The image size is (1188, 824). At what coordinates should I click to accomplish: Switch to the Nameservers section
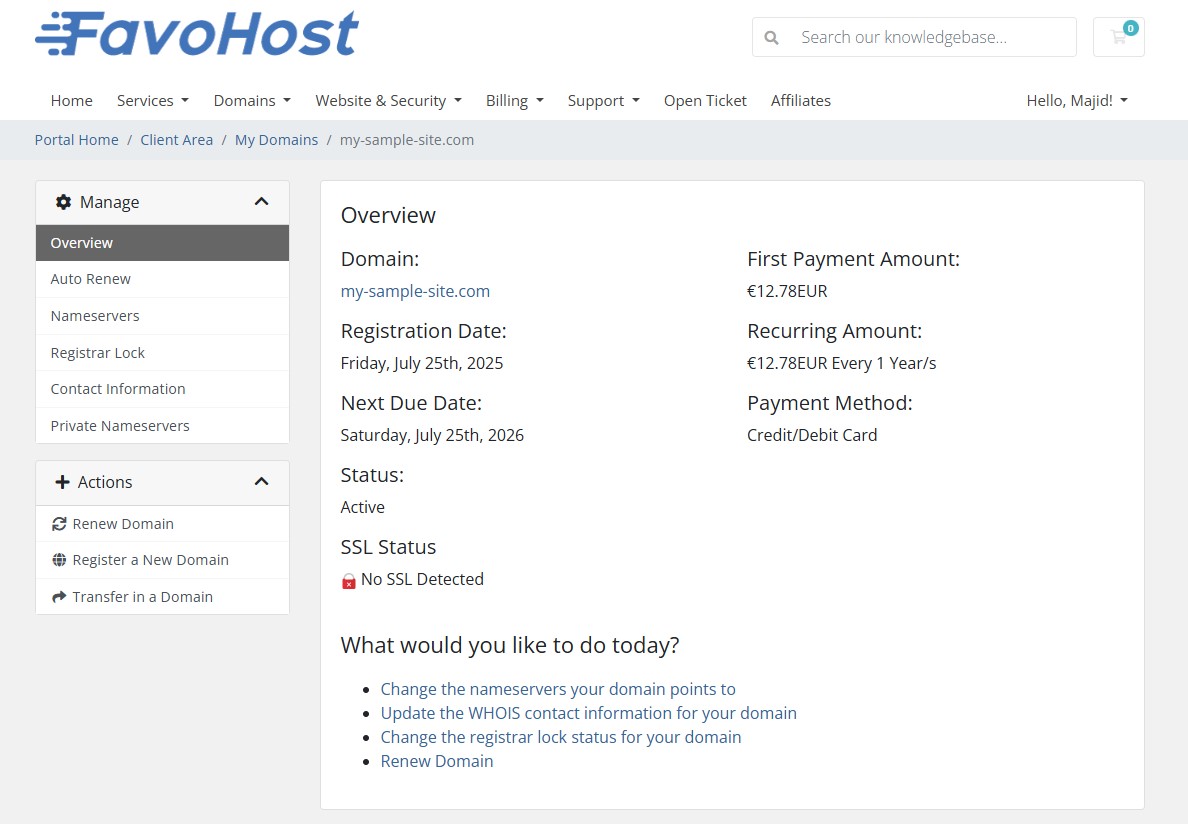tap(94, 315)
